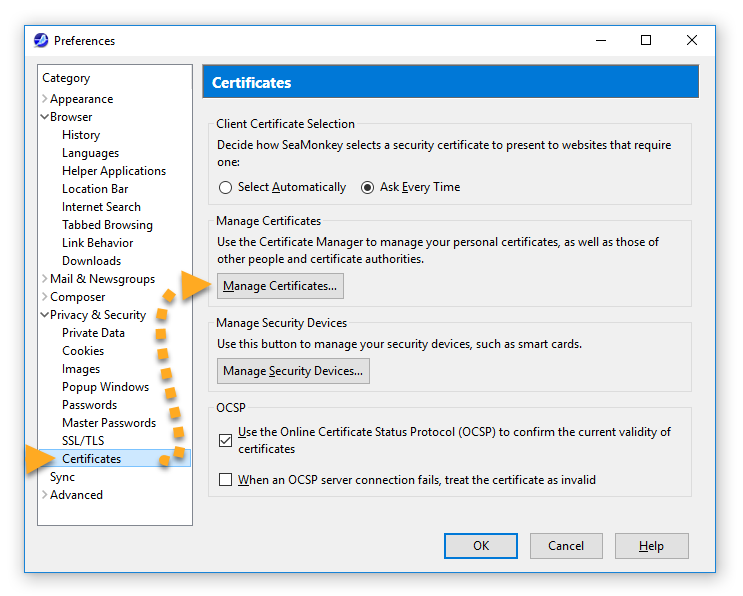Screen dimensions: 743x596
Task: Expand the Mail & Newsgroups category
Action: click(45, 279)
